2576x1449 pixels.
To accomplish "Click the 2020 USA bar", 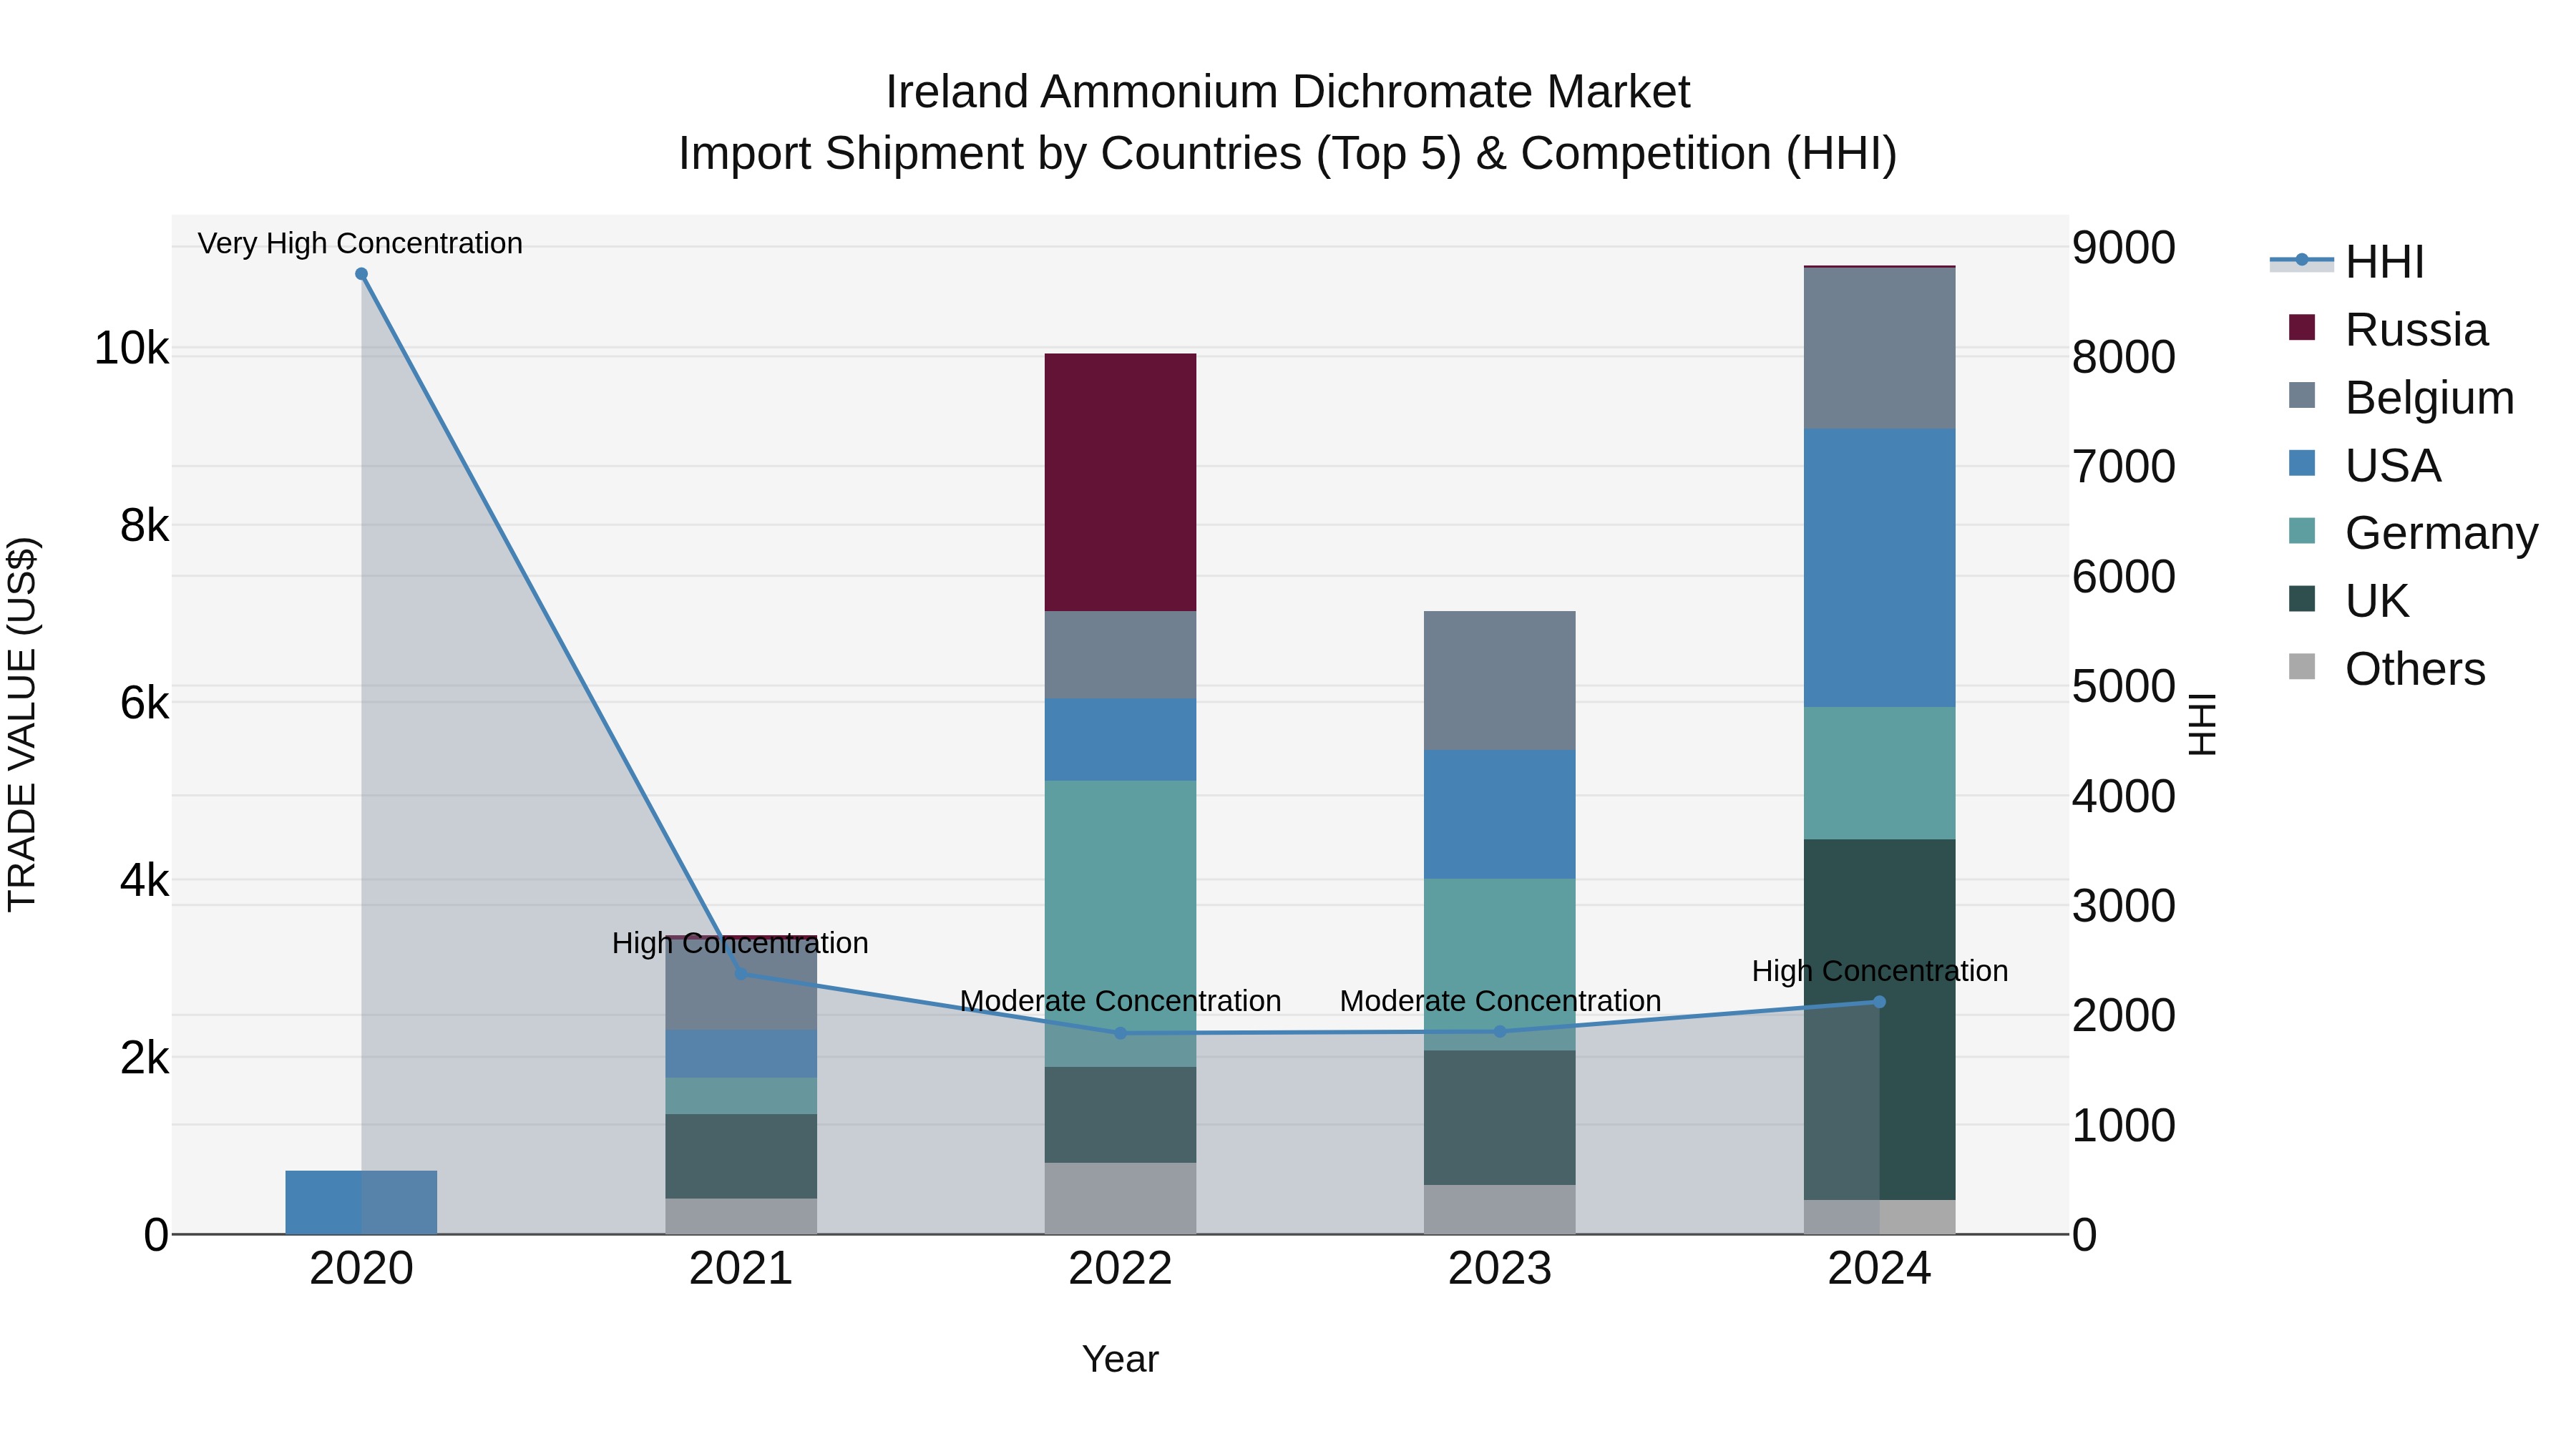I will [361, 1202].
